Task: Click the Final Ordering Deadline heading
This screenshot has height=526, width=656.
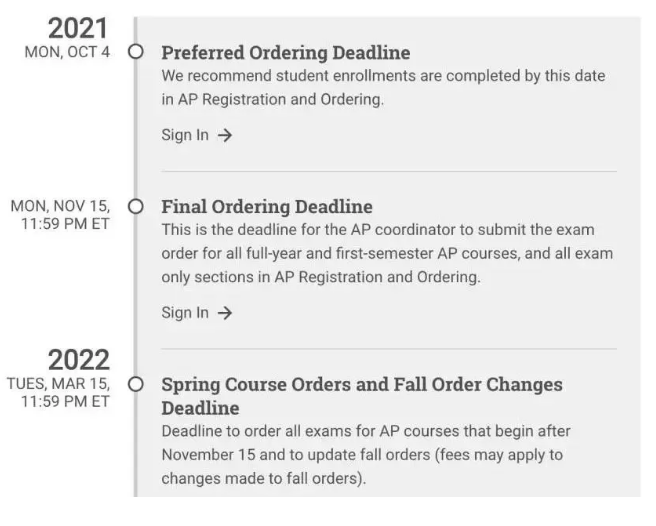Action: [x=267, y=207]
